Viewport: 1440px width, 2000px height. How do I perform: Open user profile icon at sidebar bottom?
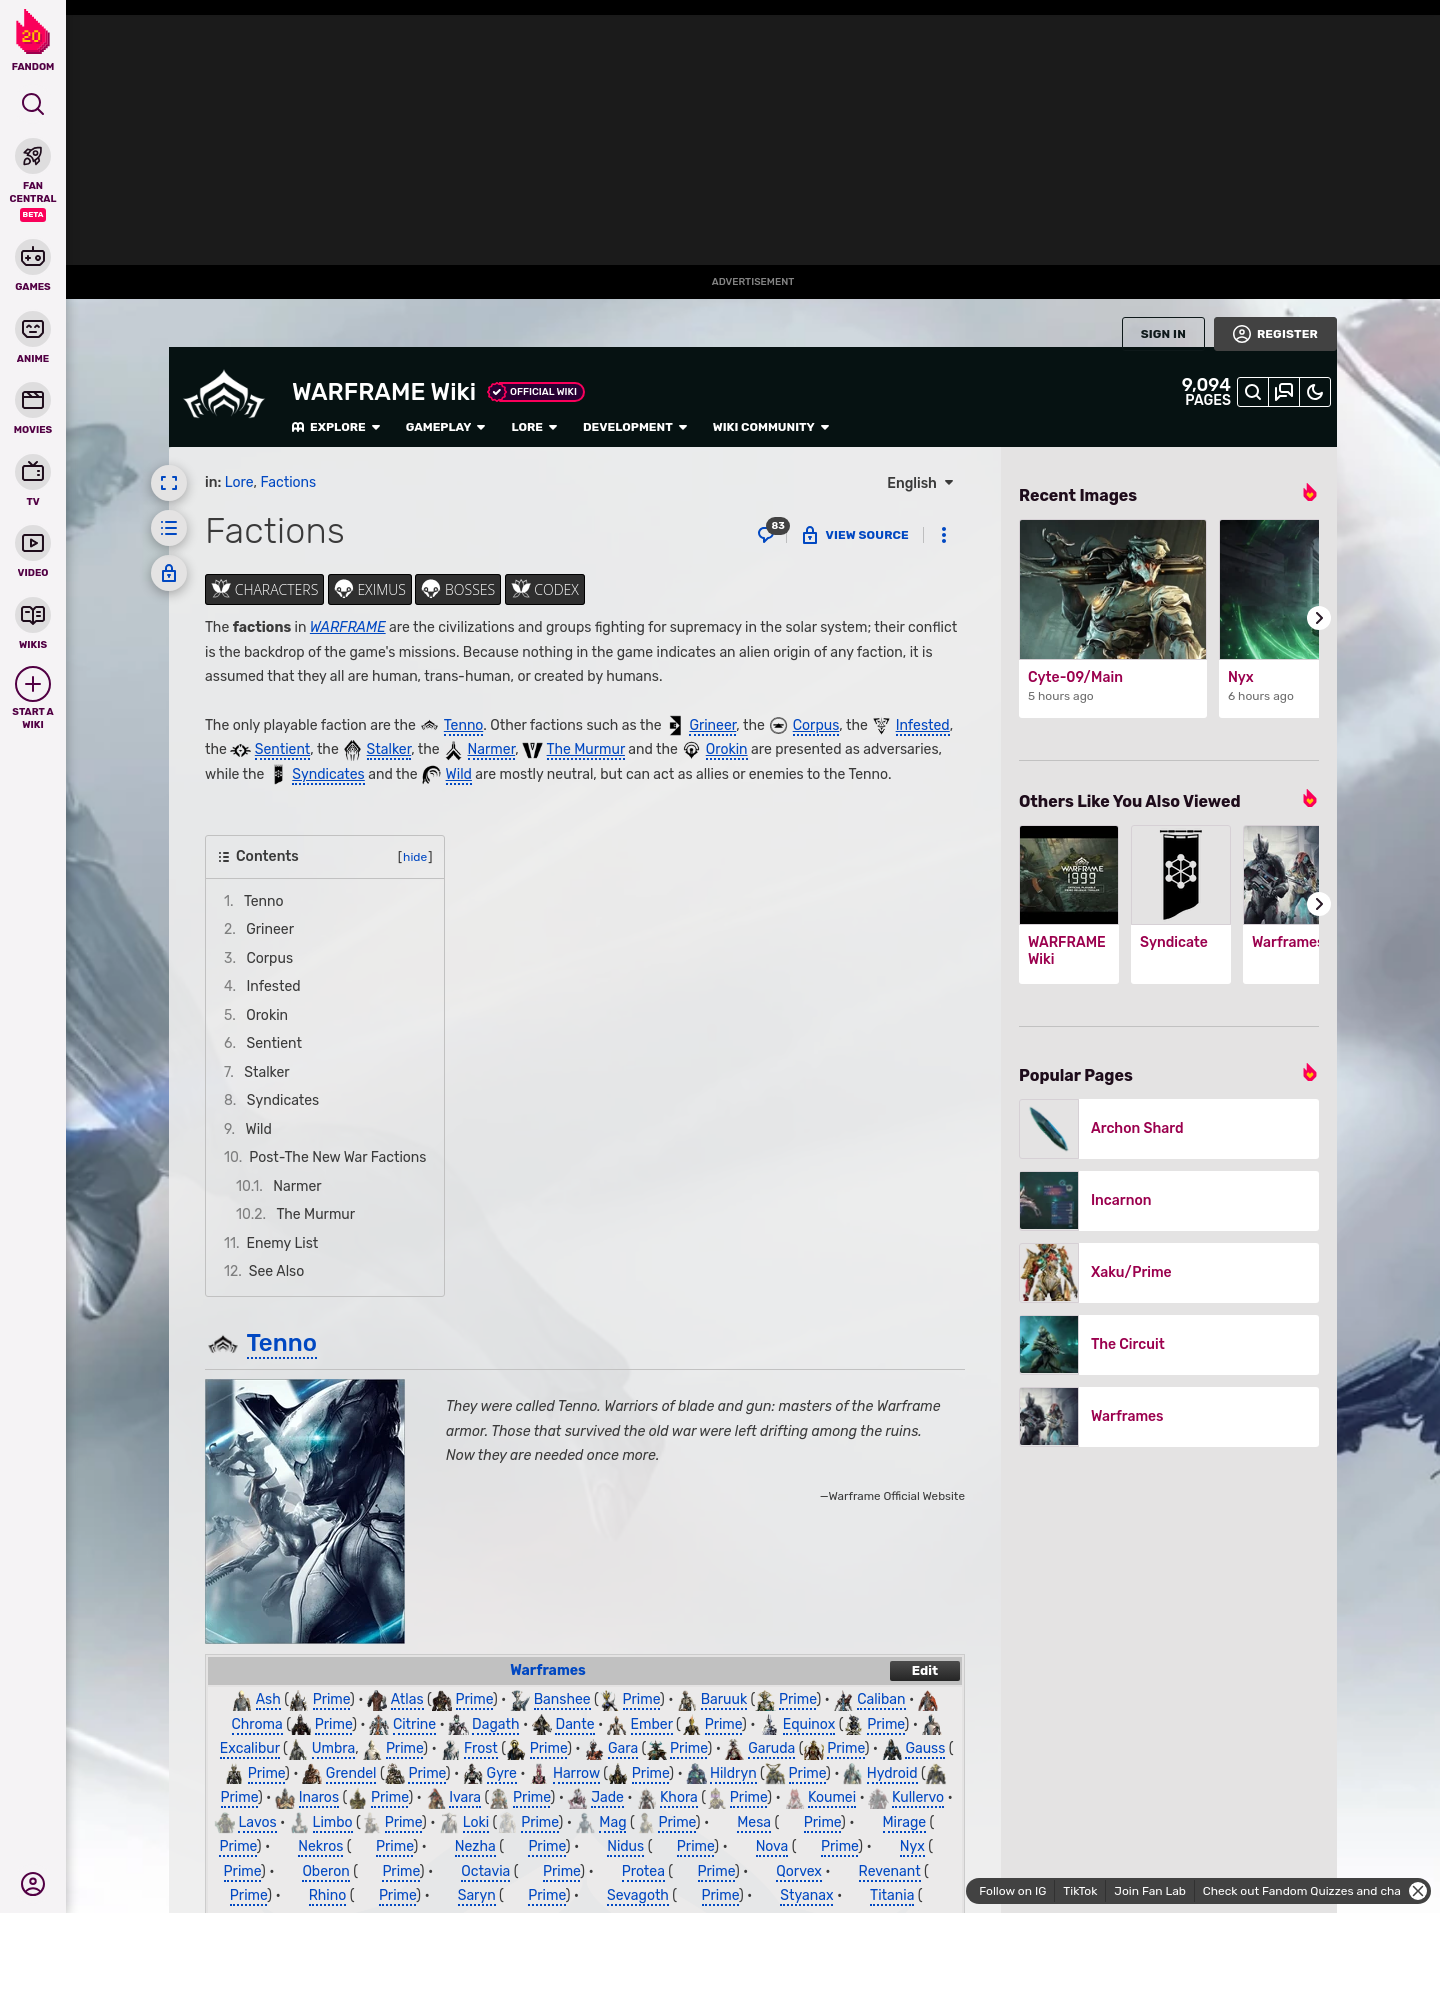pyautogui.click(x=33, y=1884)
